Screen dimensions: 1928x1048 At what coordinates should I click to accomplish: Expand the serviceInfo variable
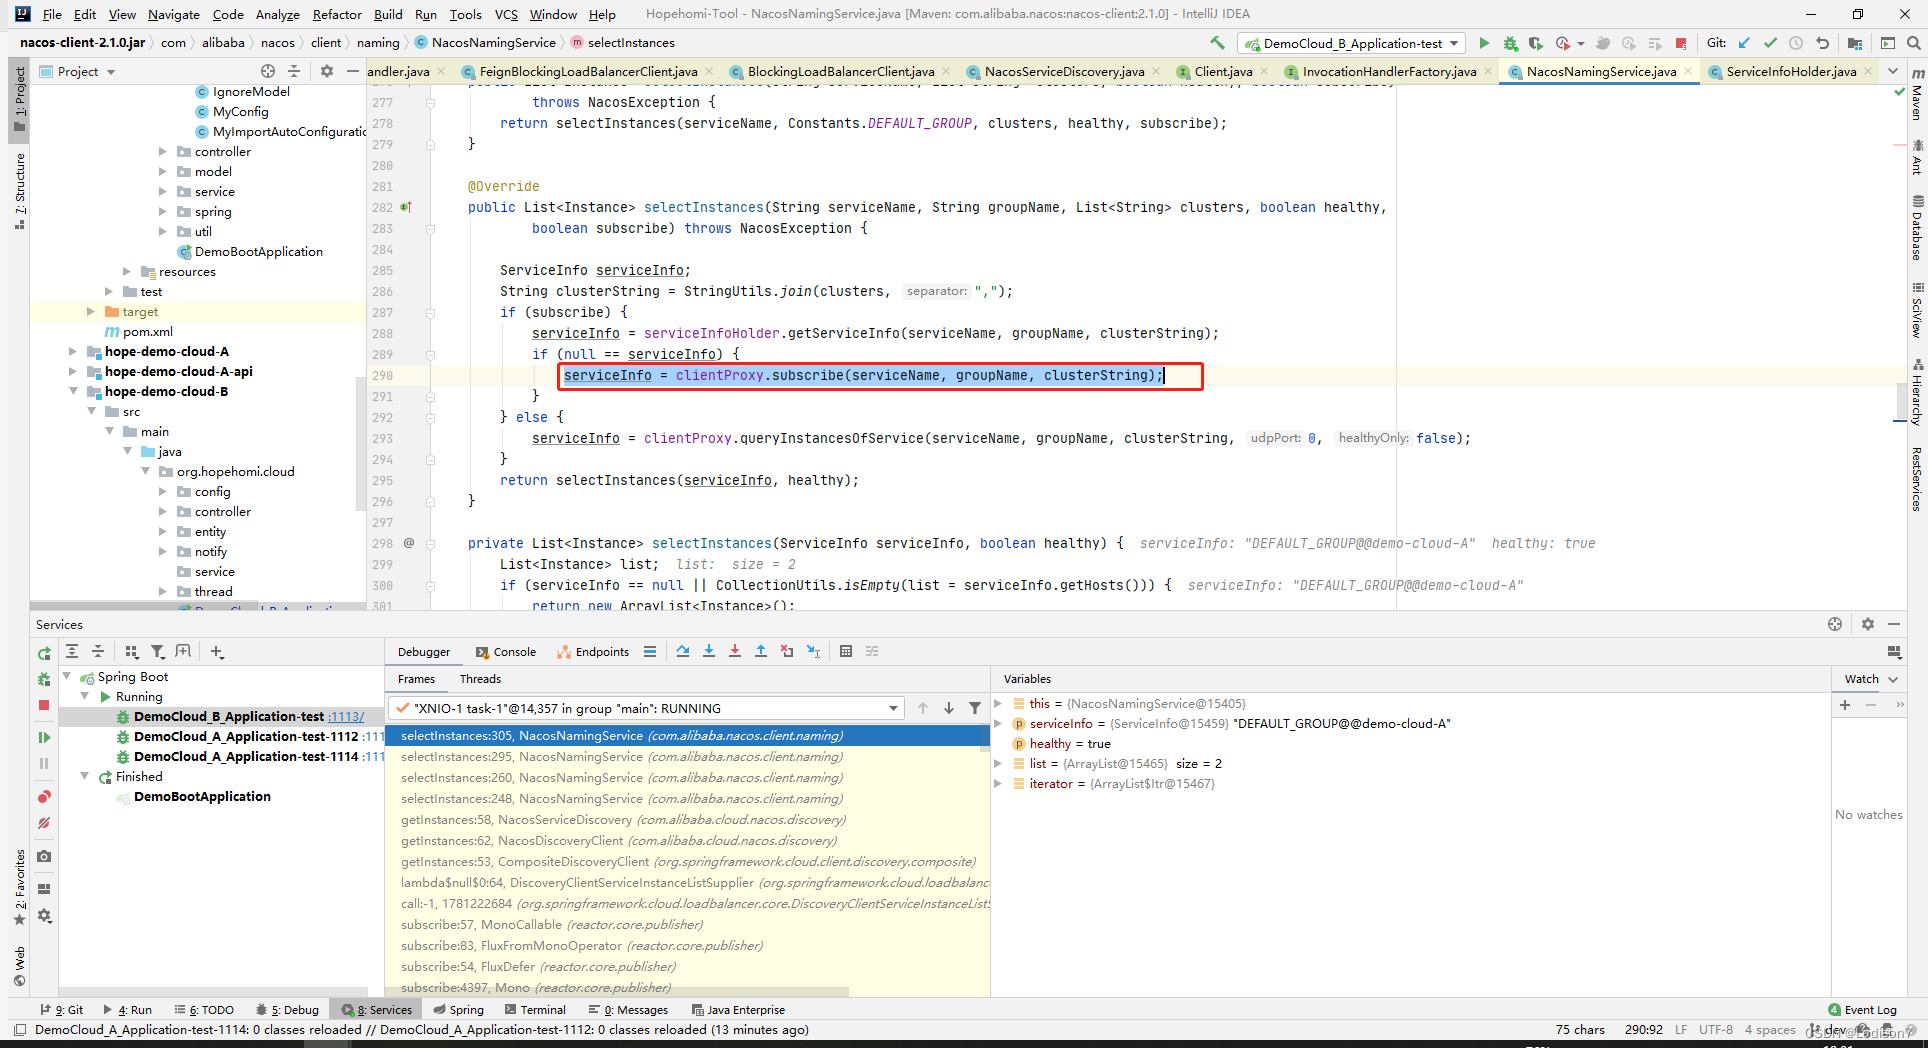click(998, 724)
